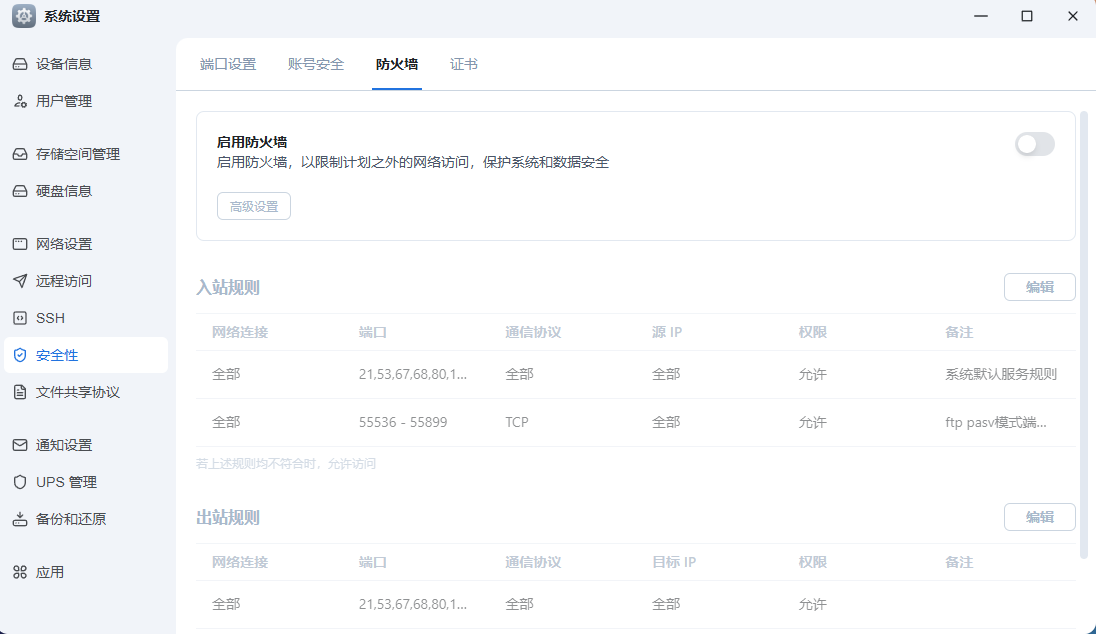Select the Storage Management (存储空间管理) icon
This screenshot has height=634, width=1096.
point(20,154)
